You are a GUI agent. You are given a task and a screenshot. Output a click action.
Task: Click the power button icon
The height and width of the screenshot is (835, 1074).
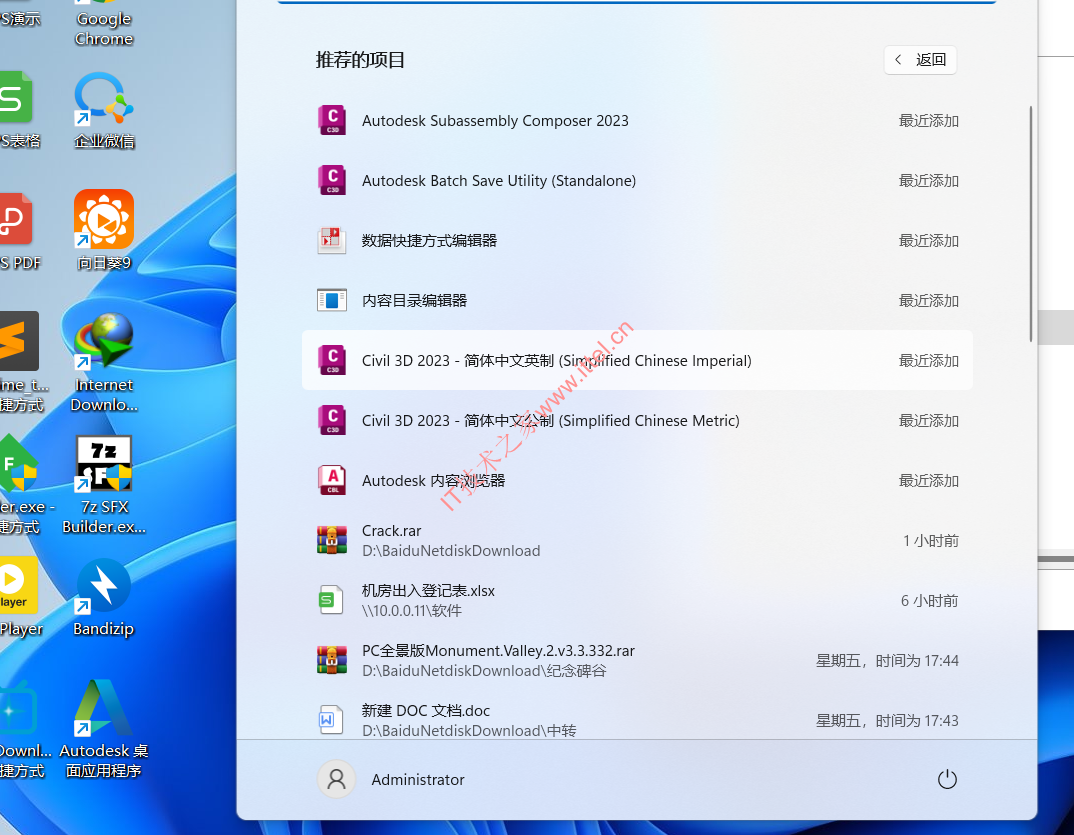tap(947, 779)
